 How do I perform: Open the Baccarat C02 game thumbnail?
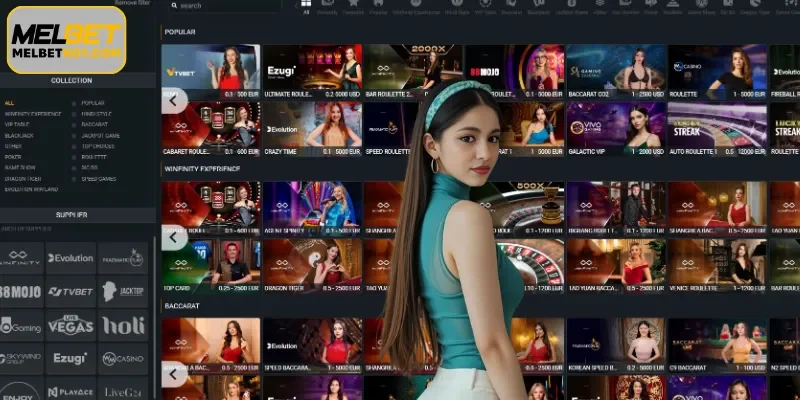[616, 71]
